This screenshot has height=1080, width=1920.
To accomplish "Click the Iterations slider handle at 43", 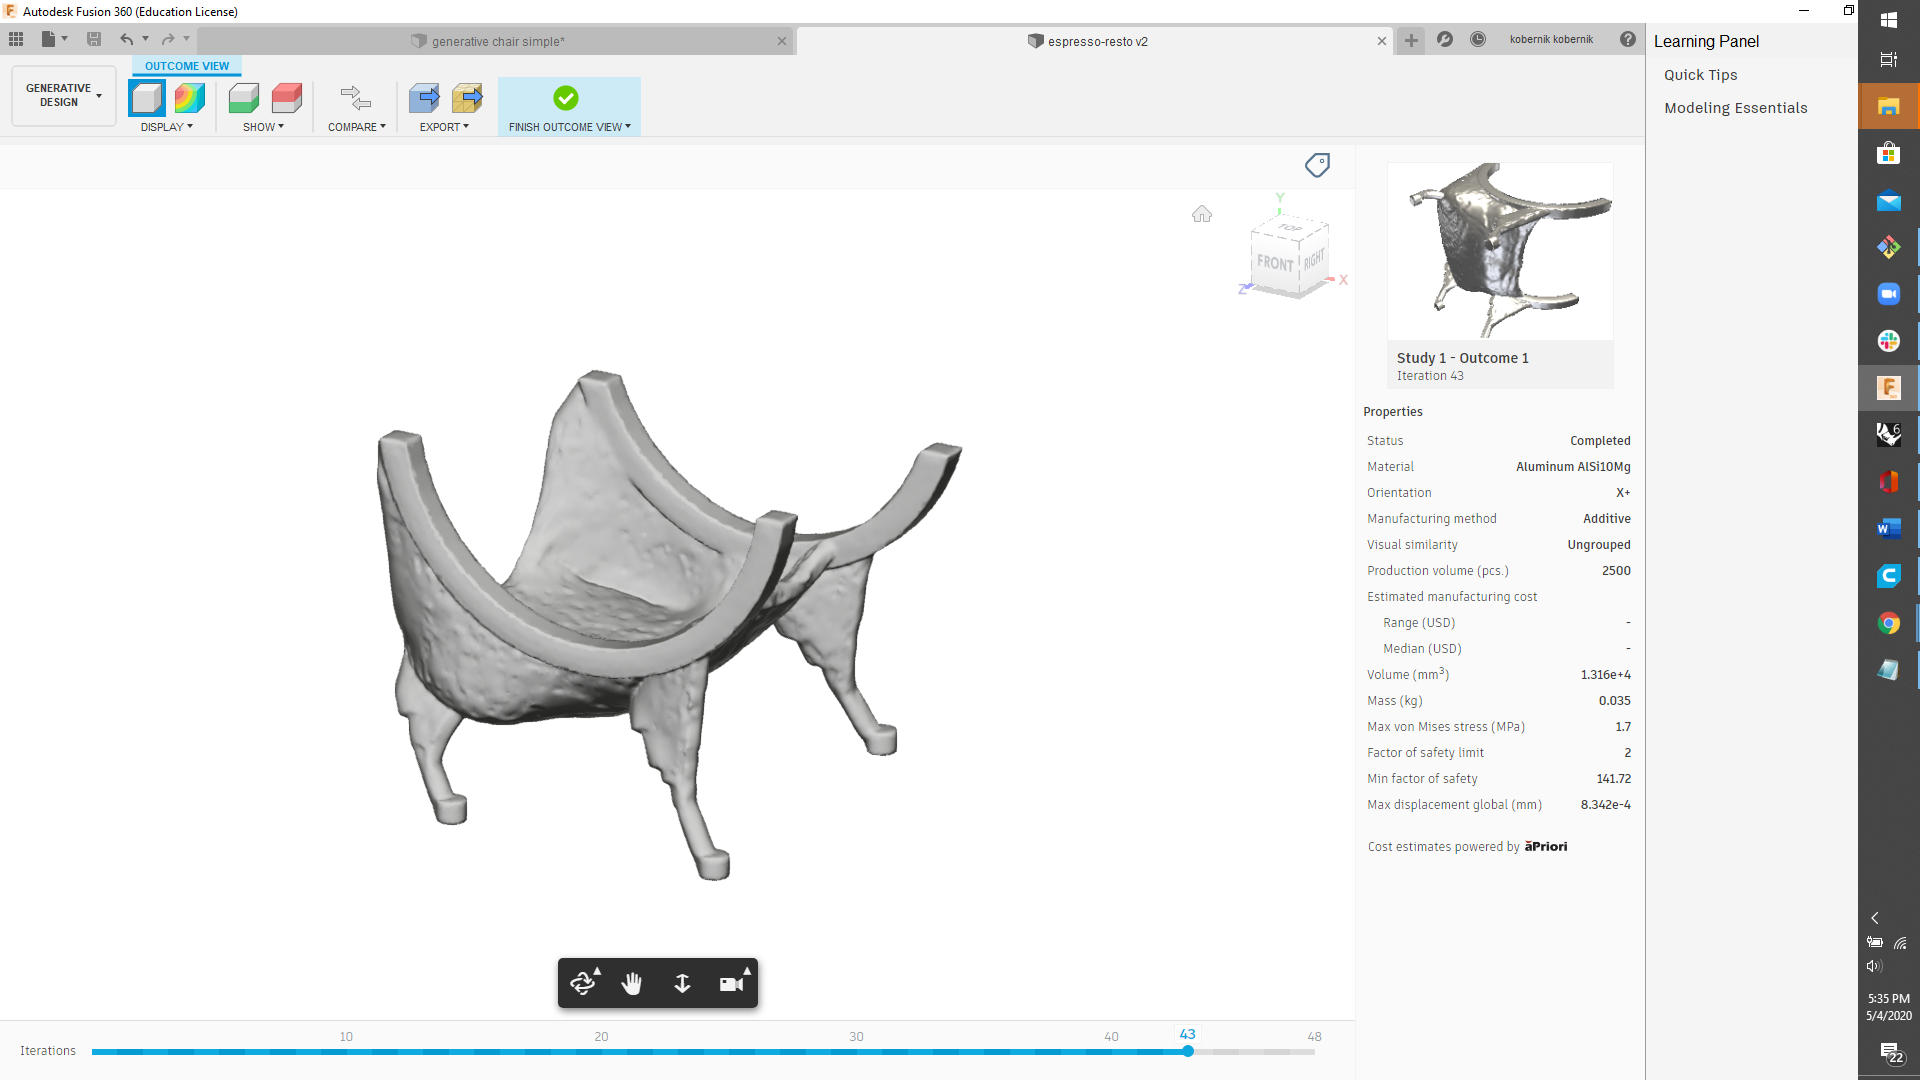I will (x=1188, y=1051).
